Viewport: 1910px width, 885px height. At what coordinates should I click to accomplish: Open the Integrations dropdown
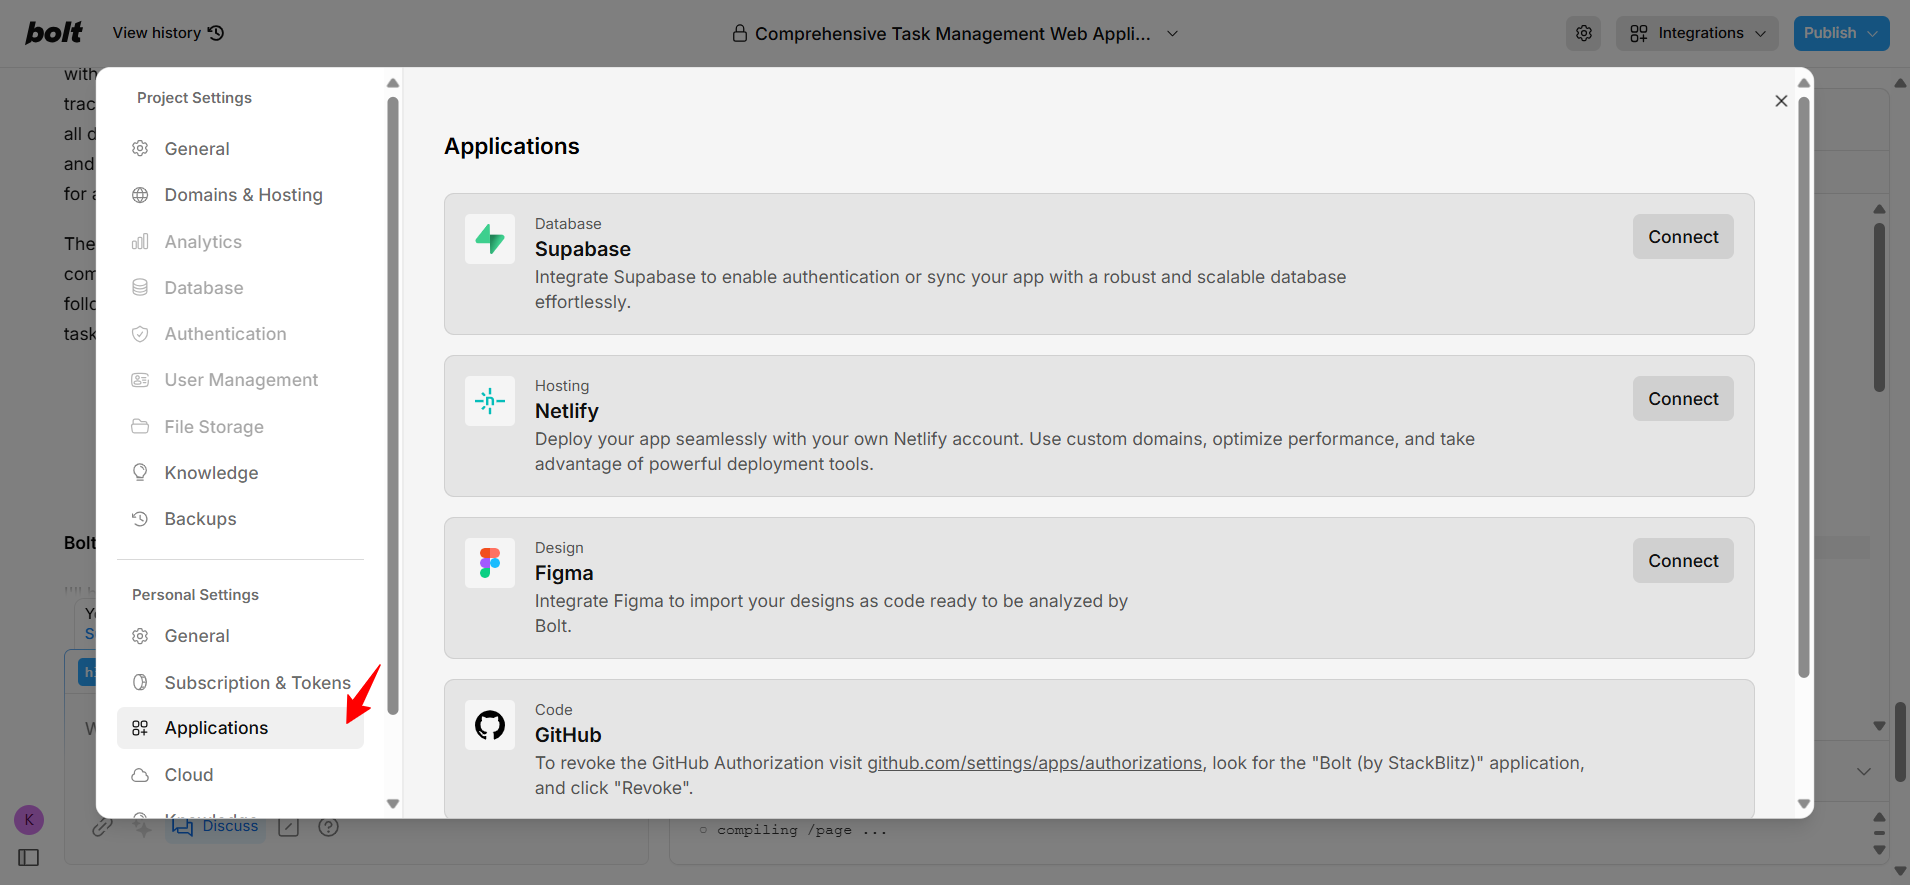[x=1697, y=33]
